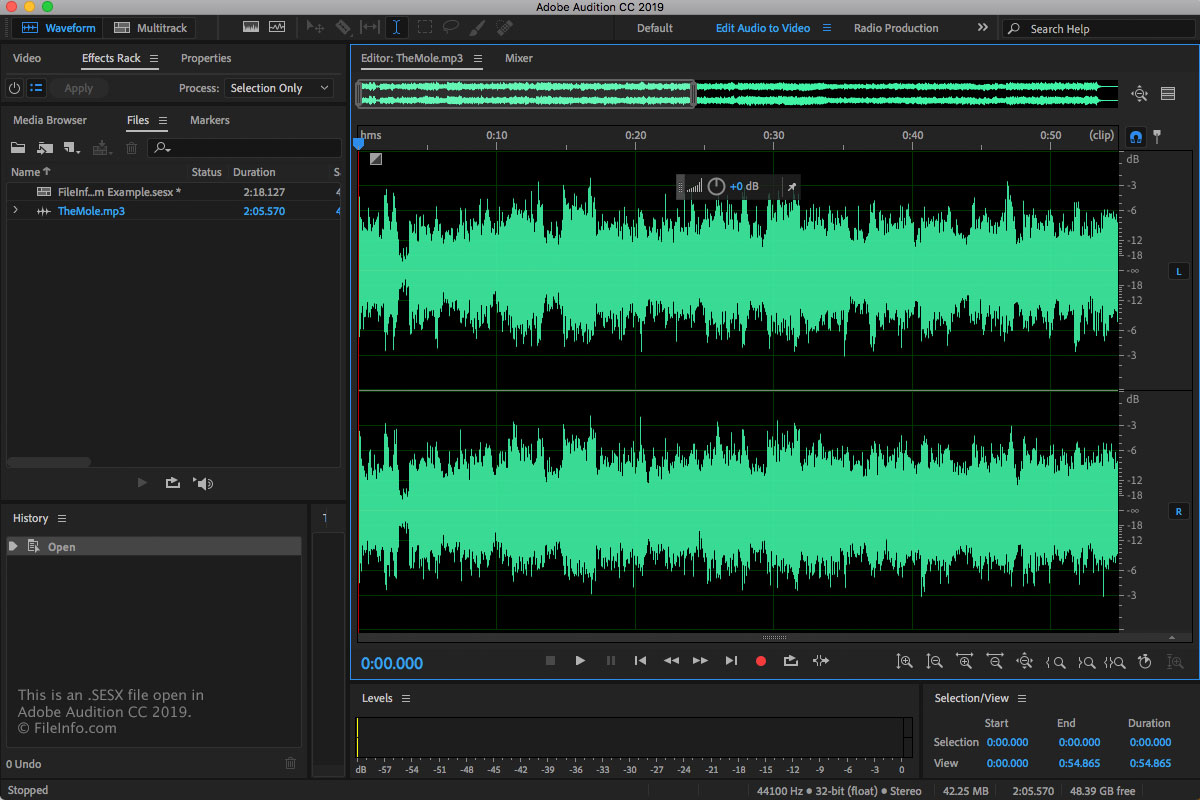
Task: Select the Lasso Selection tool
Action: [451, 27]
